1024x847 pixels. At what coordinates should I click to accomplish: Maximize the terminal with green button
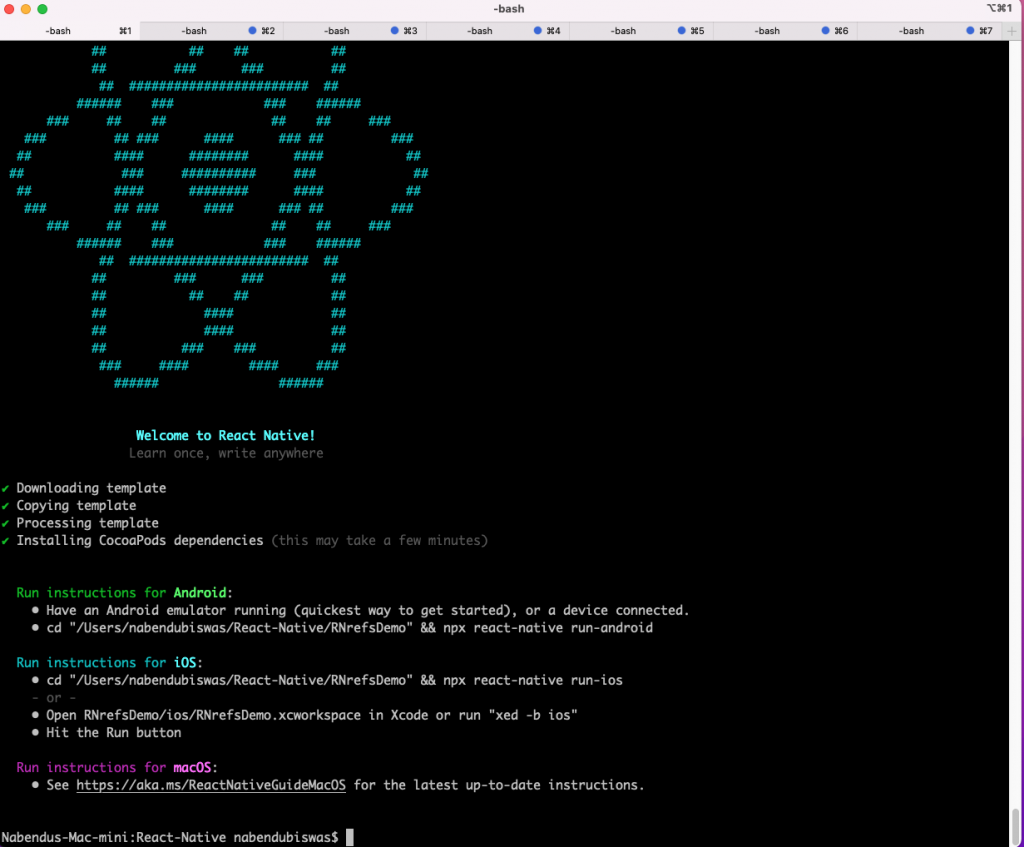coord(42,9)
